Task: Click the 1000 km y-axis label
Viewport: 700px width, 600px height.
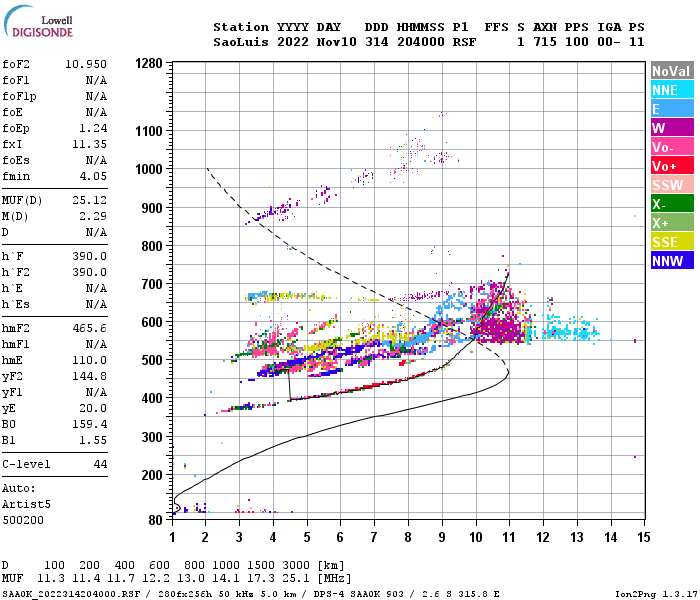Action: coord(149,169)
